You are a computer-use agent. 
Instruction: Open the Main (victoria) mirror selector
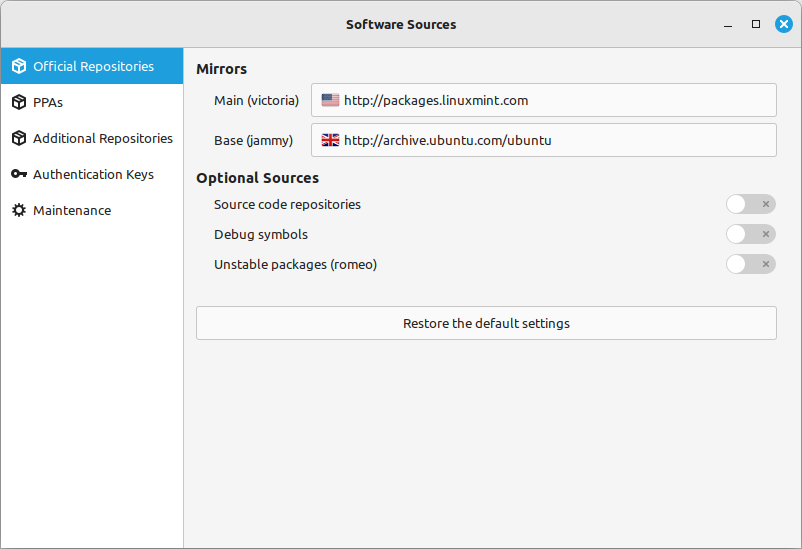(543, 101)
